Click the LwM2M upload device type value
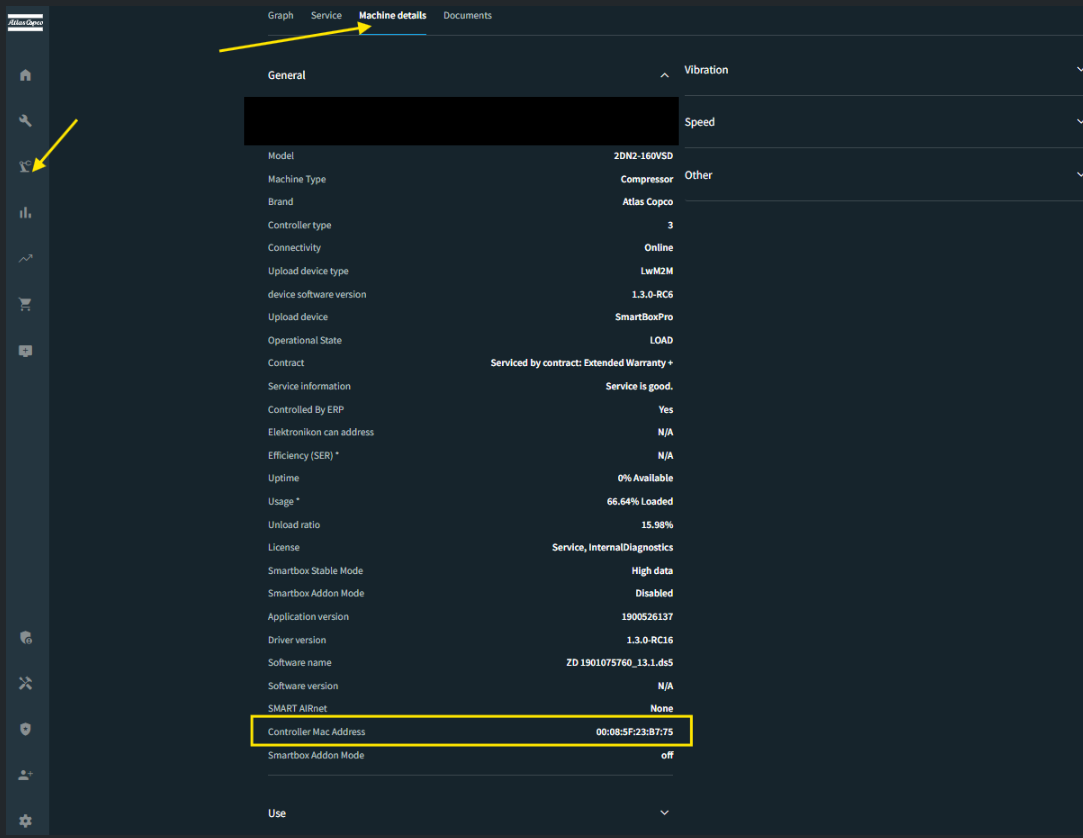 656,271
